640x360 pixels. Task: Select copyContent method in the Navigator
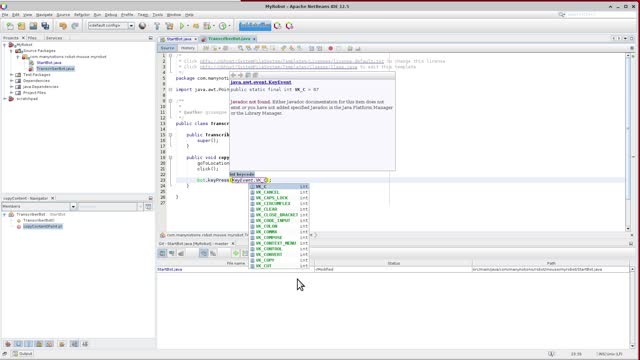click(42, 227)
